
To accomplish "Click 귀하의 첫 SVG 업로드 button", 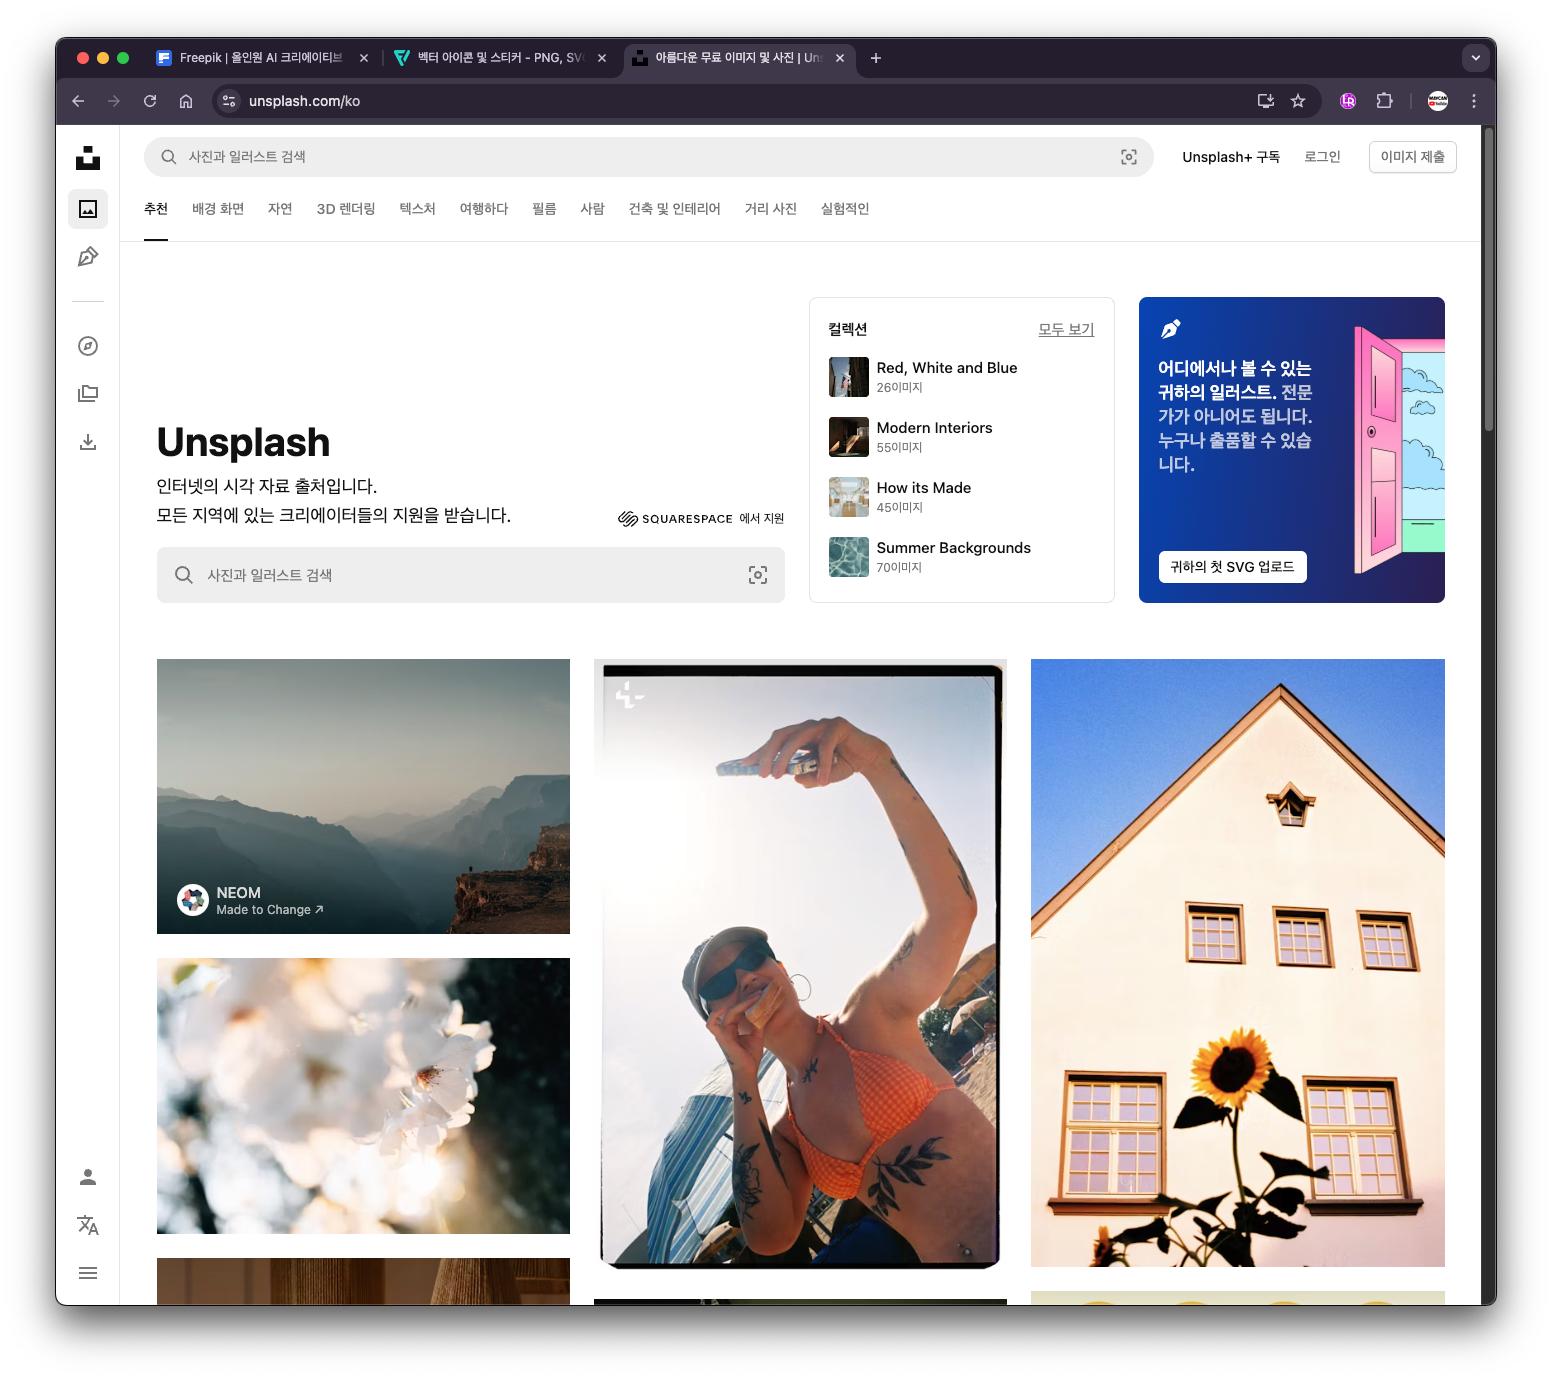I will pyautogui.click(x=1232, y=567).
